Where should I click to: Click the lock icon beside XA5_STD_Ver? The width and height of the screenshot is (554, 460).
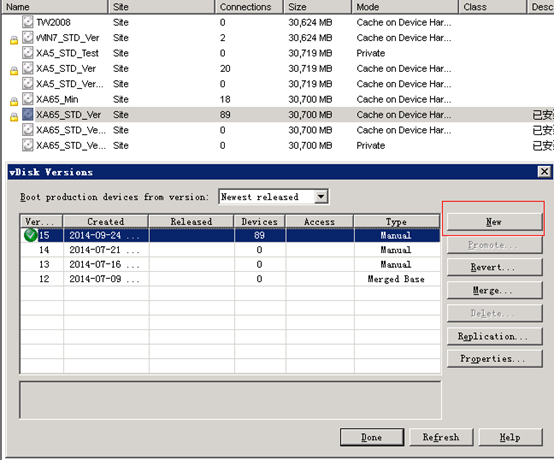(14, 71)
